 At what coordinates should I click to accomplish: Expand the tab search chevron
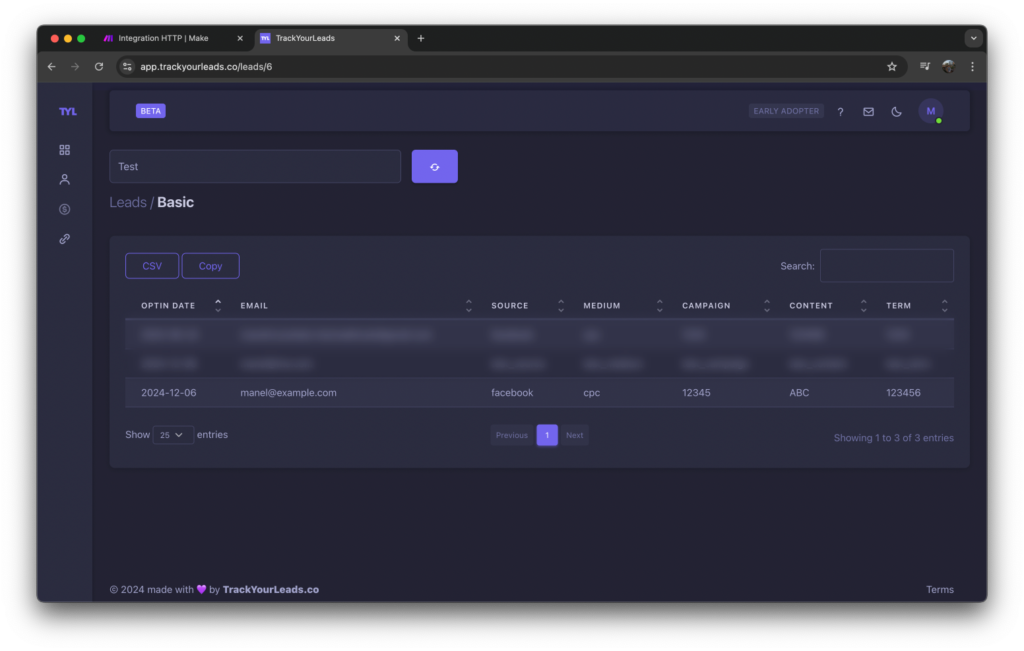point(974,39)
